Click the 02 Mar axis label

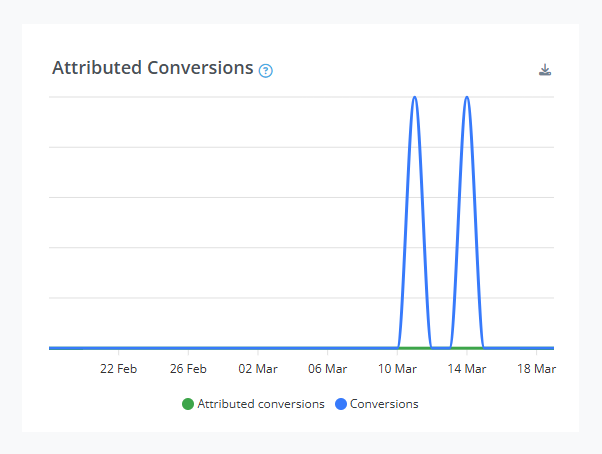(x=258, y=369)
